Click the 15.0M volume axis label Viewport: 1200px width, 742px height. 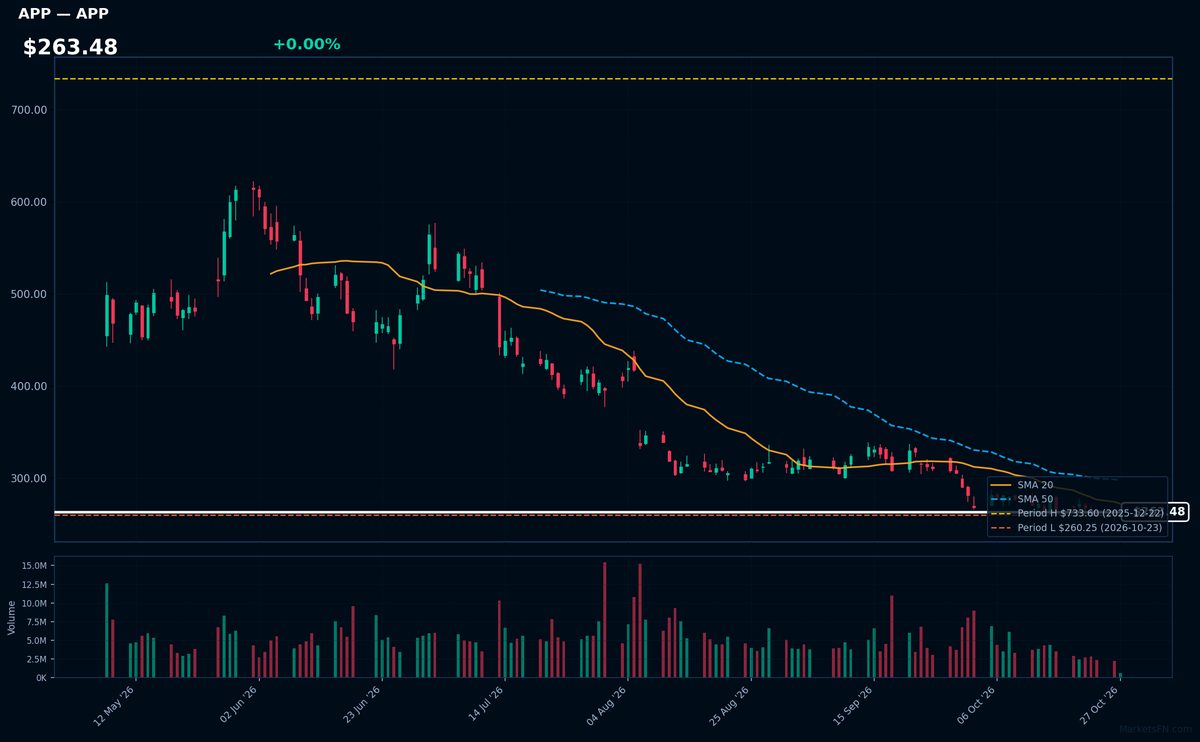(33, 566)
